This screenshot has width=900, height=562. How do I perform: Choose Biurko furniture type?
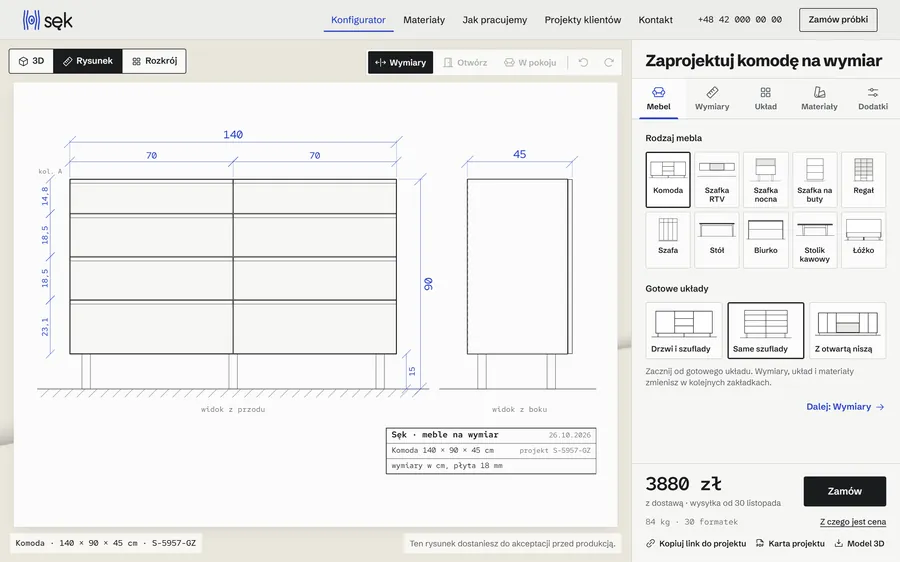click(766, 240)
